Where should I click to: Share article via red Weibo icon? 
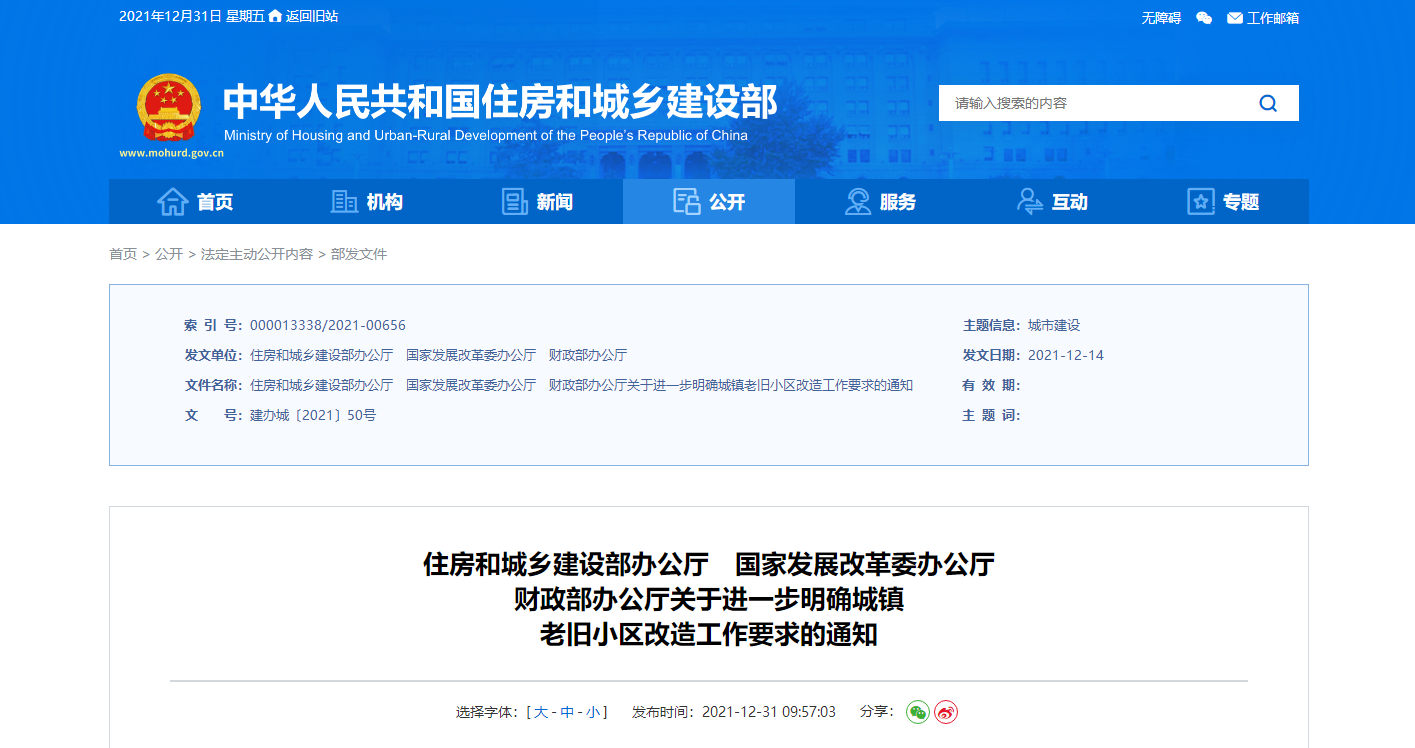tap(946, 712)
